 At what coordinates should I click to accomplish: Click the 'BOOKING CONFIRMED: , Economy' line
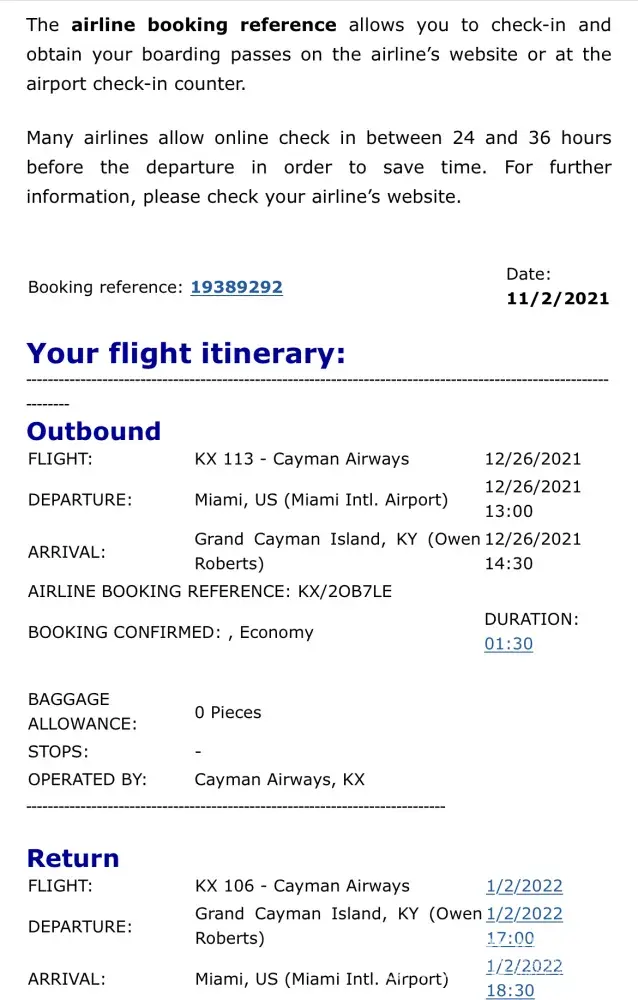pyautogui.click(x=171, y=632)
